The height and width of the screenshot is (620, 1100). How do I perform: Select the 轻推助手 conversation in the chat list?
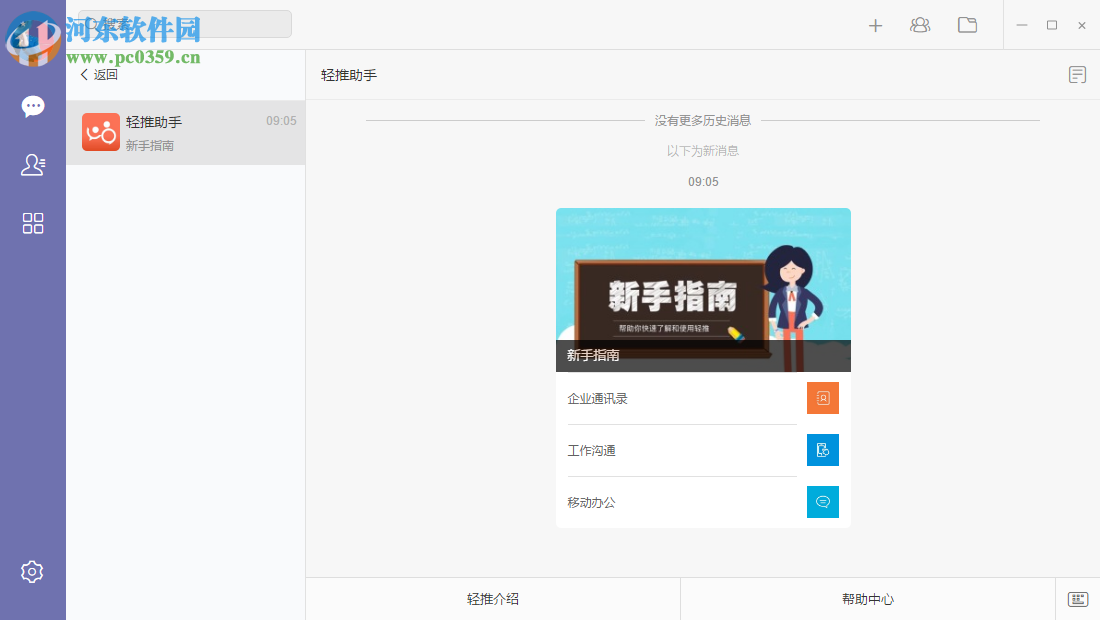[x=185, y=132]
